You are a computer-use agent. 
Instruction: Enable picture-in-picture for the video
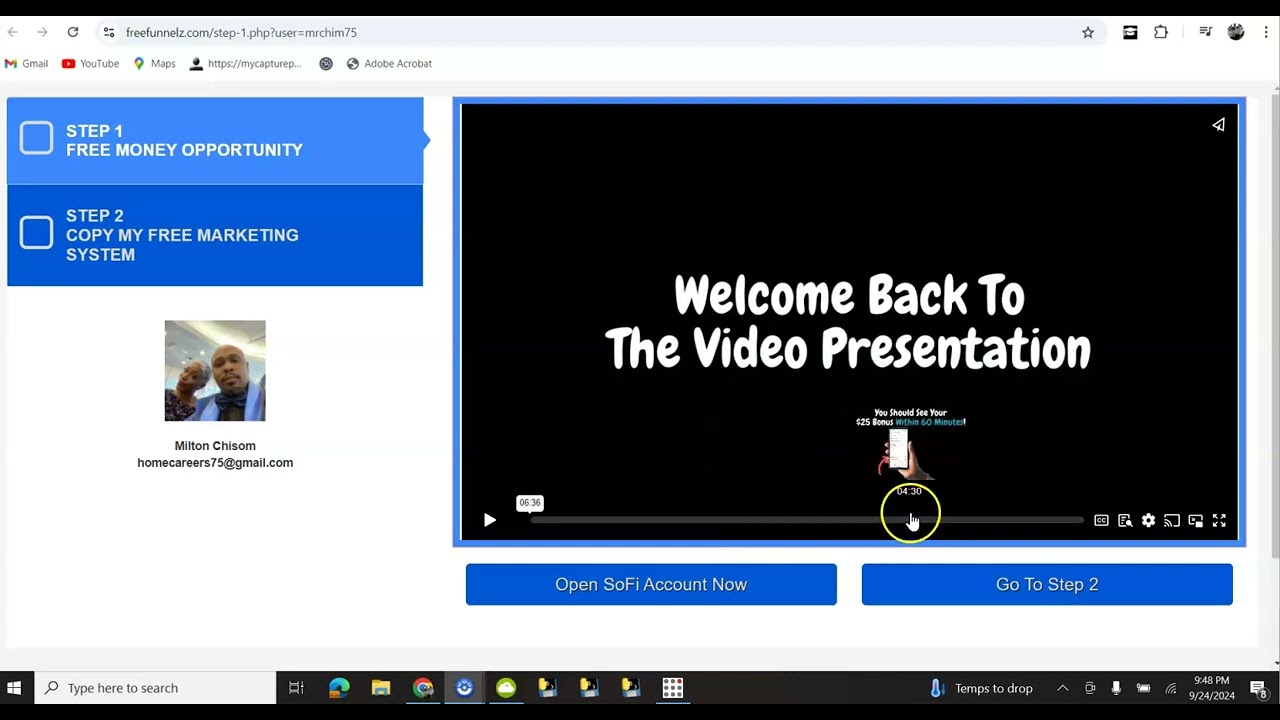point(1196,520)
